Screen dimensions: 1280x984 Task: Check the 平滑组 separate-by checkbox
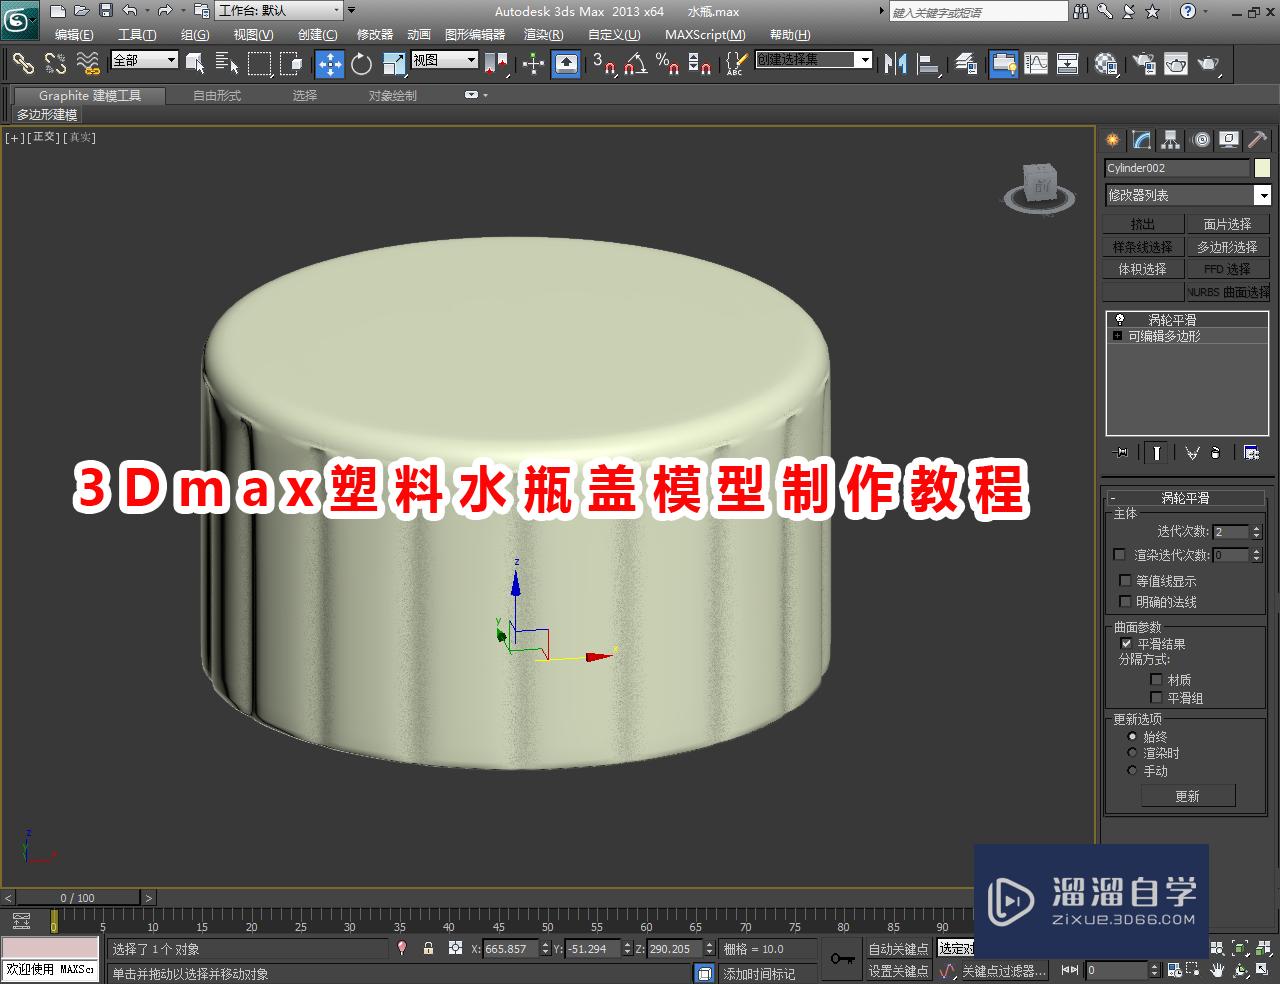pos(1156,697)
